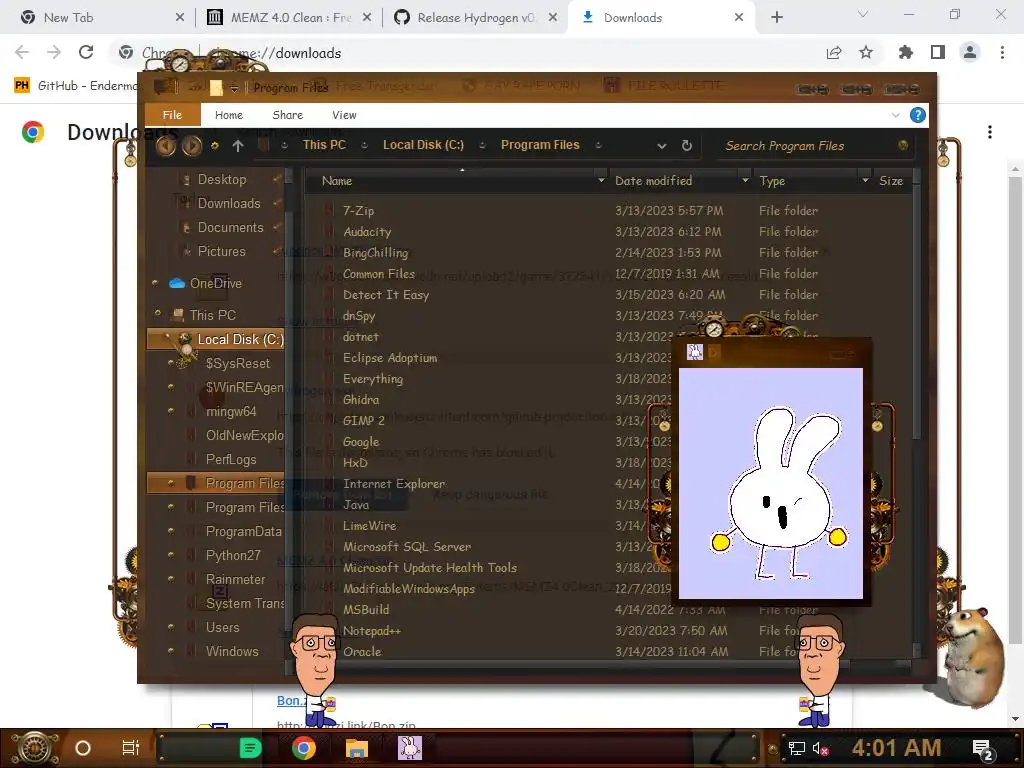1024x768 pixels.
Task: Toggle Chrome's side panel icon
Action: coord(938,52)
